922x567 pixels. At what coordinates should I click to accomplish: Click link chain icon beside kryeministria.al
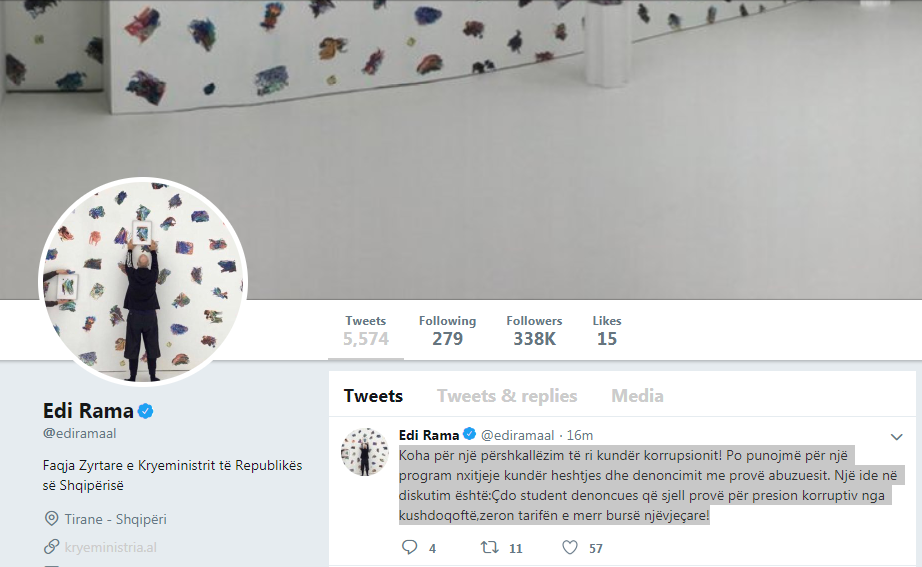[51, 546]
